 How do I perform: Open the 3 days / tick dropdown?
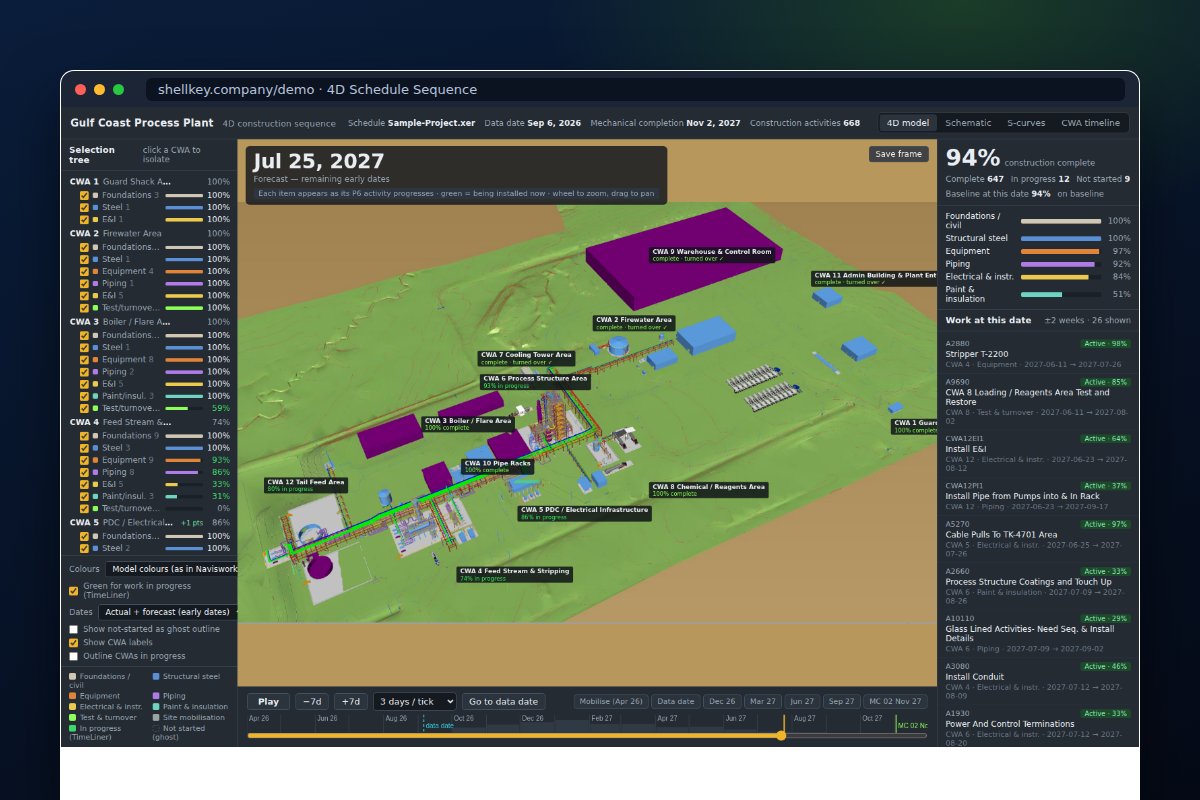(414, 701)
